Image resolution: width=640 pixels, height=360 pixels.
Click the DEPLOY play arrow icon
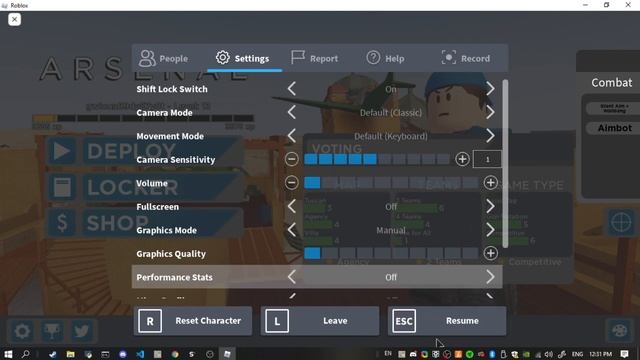click(x=61, y=151)
